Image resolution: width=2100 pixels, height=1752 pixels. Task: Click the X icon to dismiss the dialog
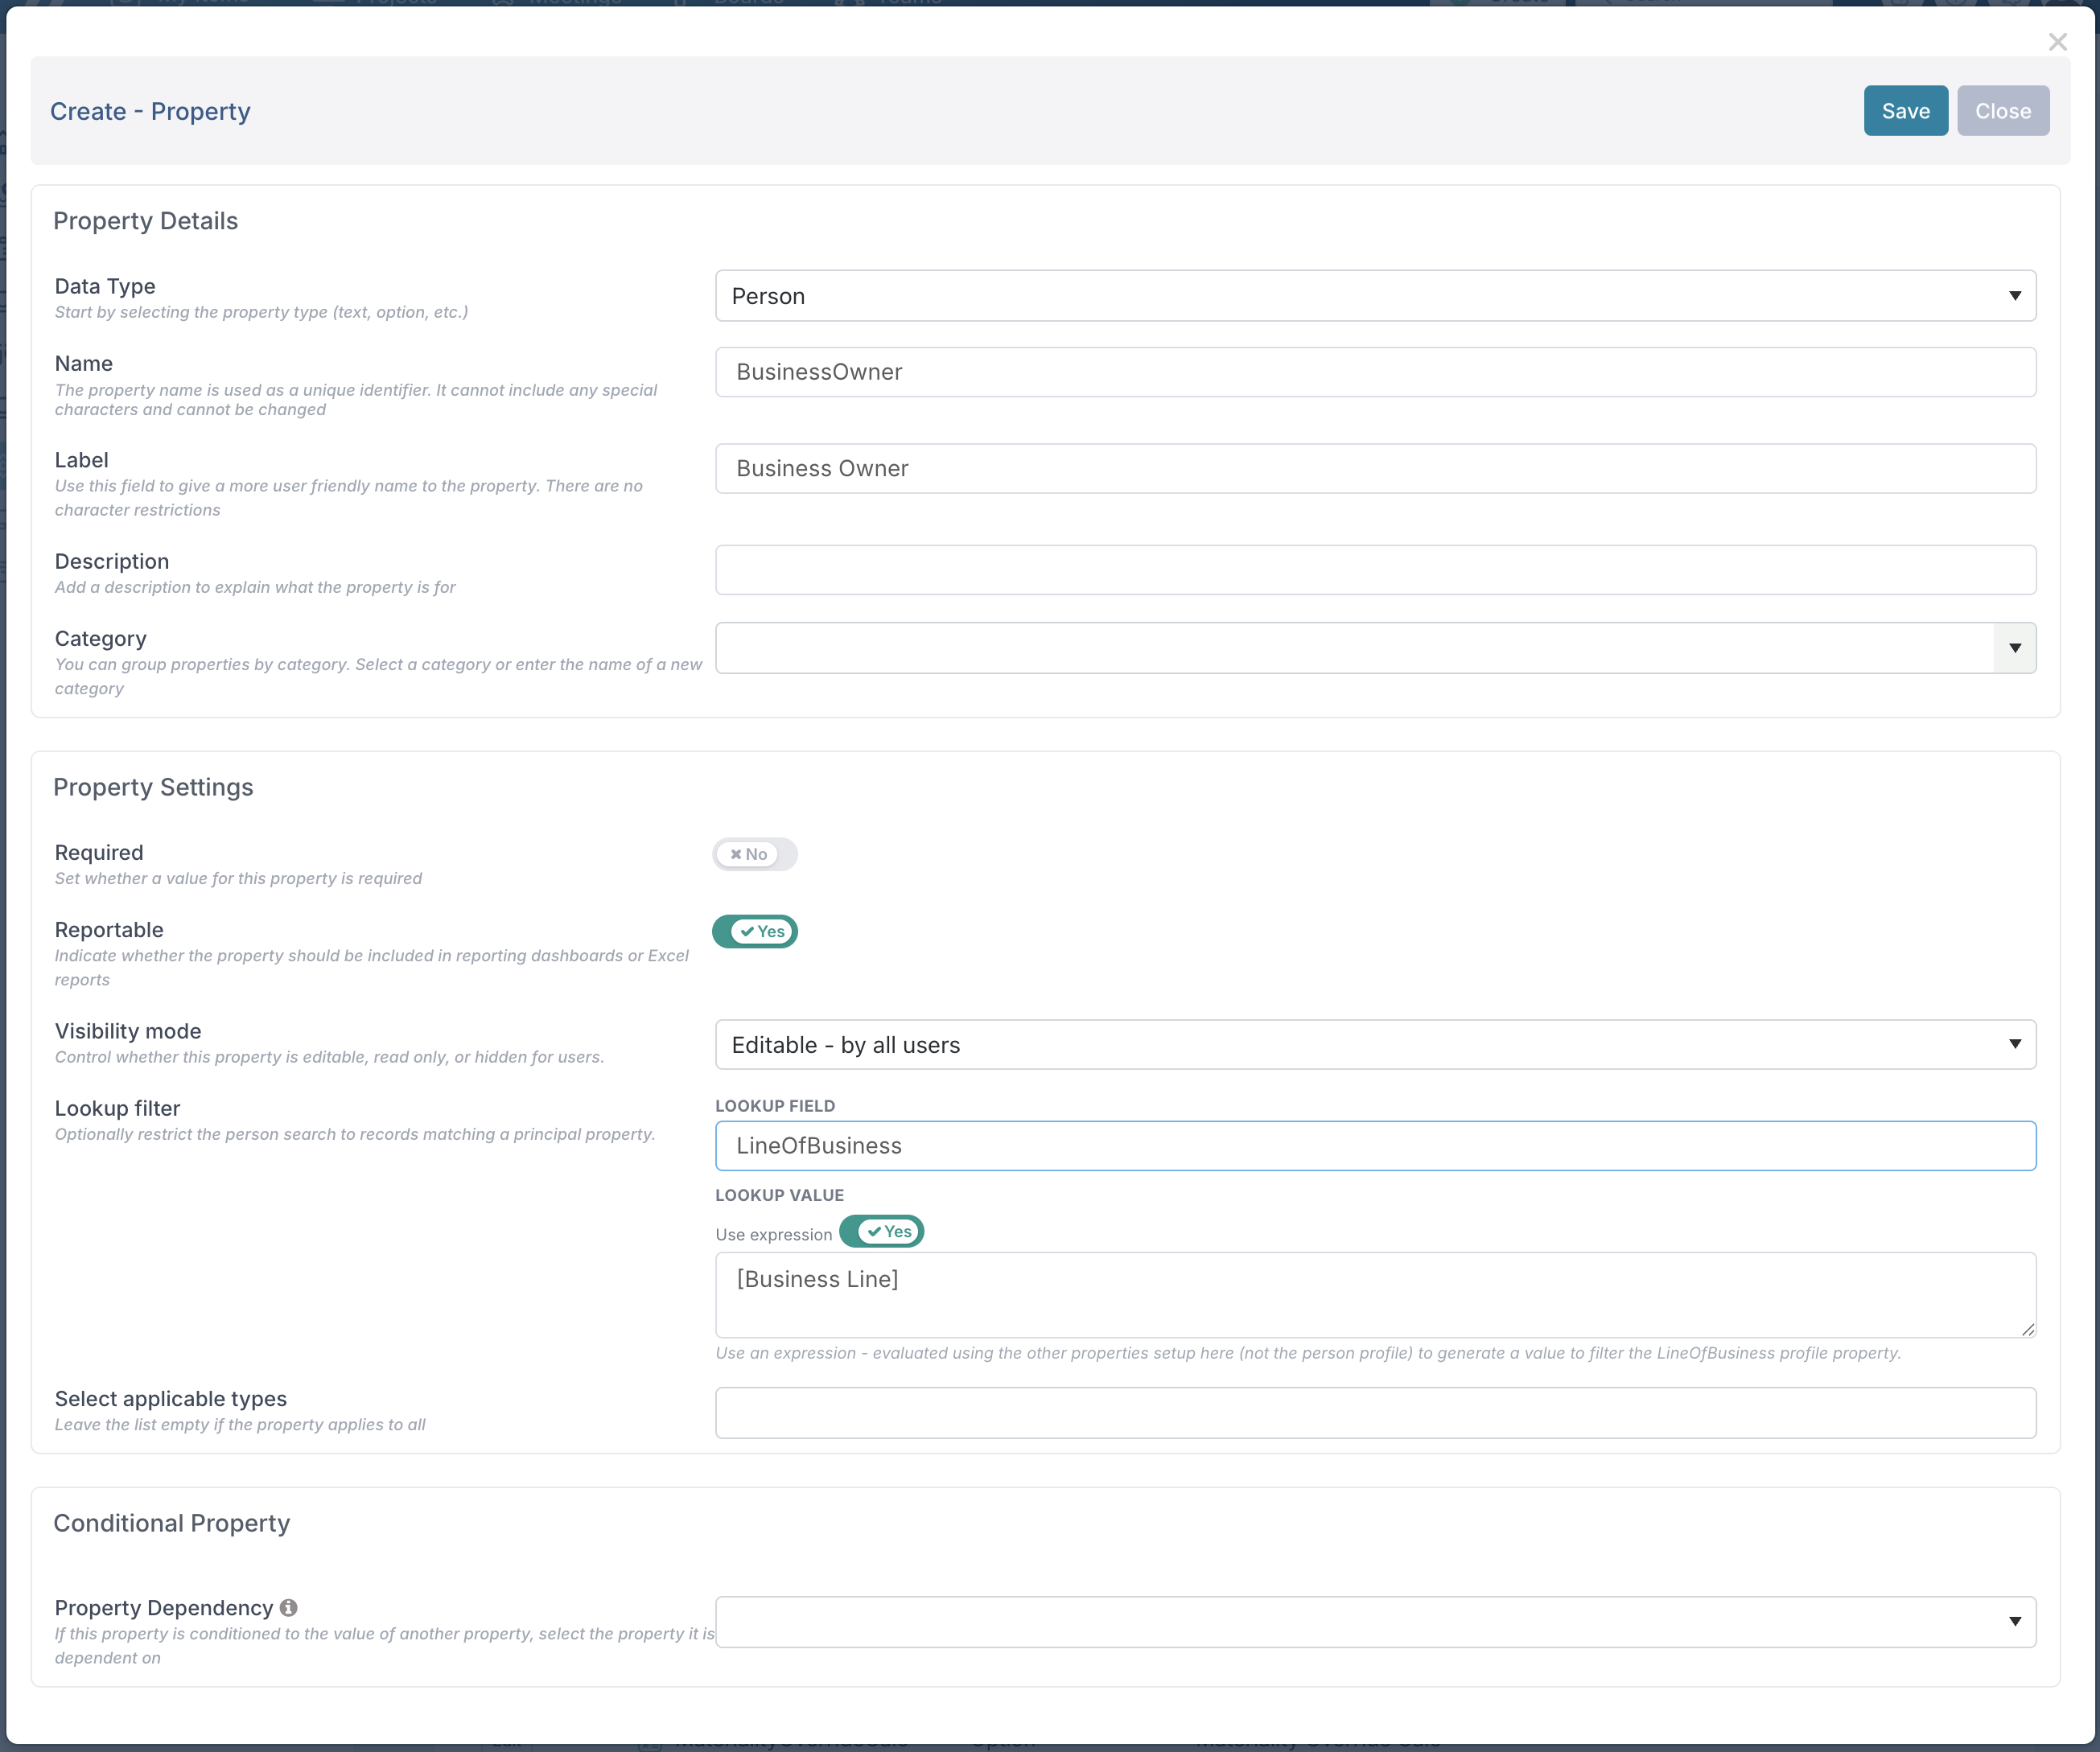(2057, 42)
